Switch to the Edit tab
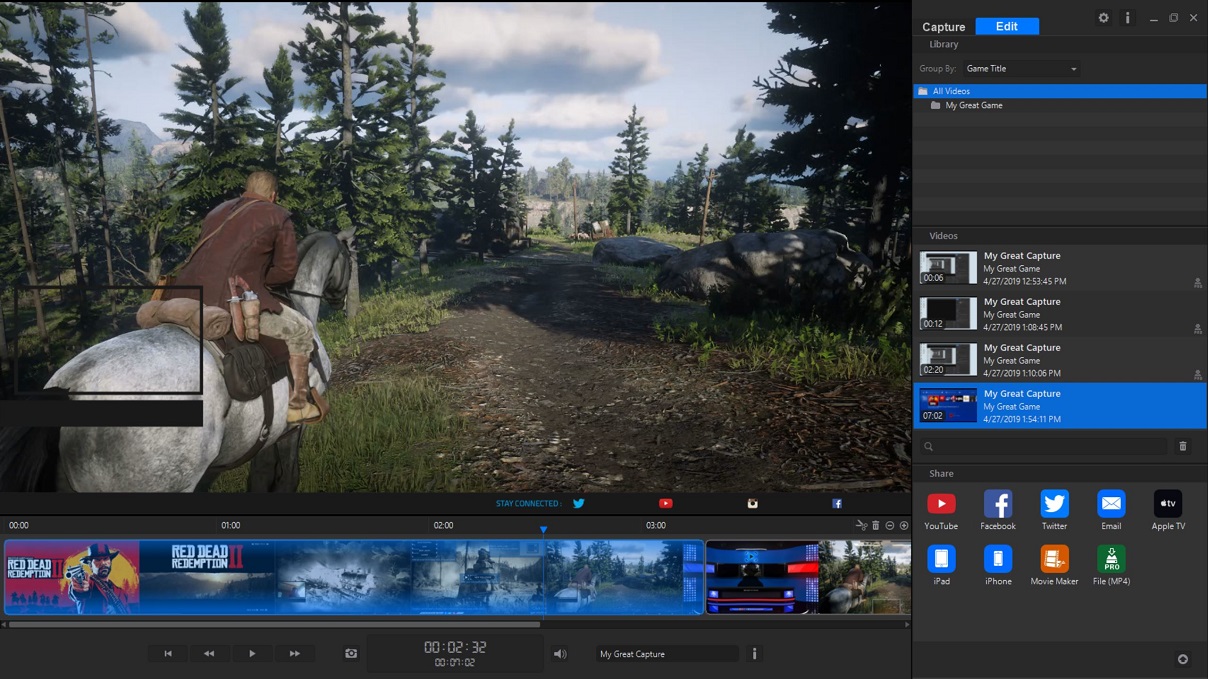This screenshot has height=679, width=1208. [1007, 27]
